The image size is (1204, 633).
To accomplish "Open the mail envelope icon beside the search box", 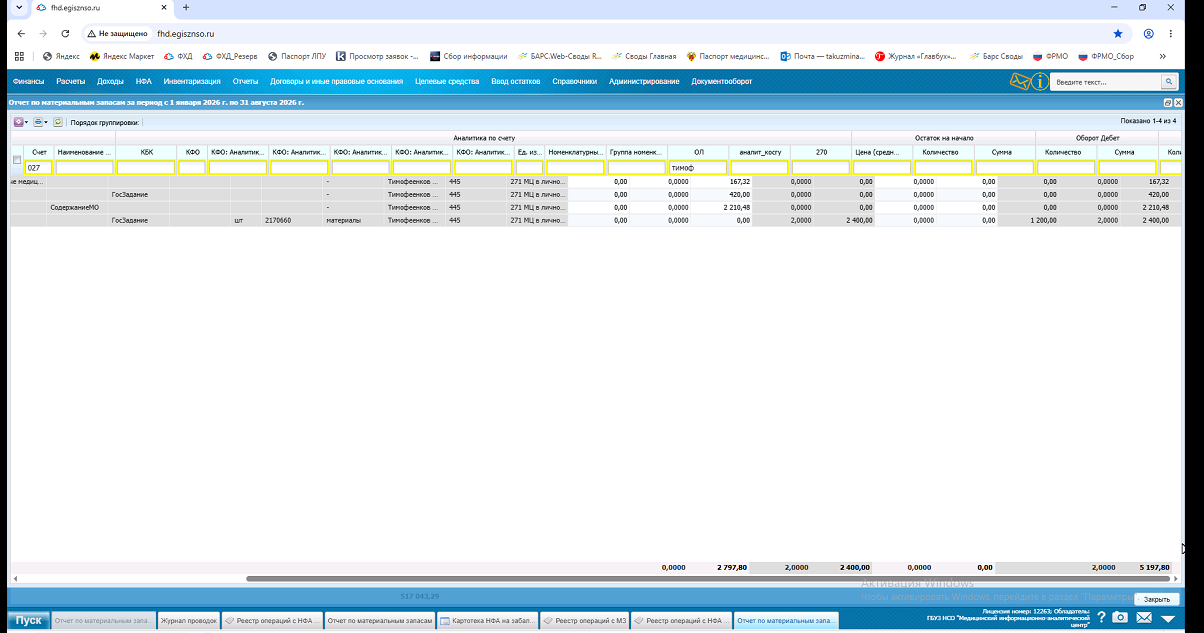I will pos(1020,81).
